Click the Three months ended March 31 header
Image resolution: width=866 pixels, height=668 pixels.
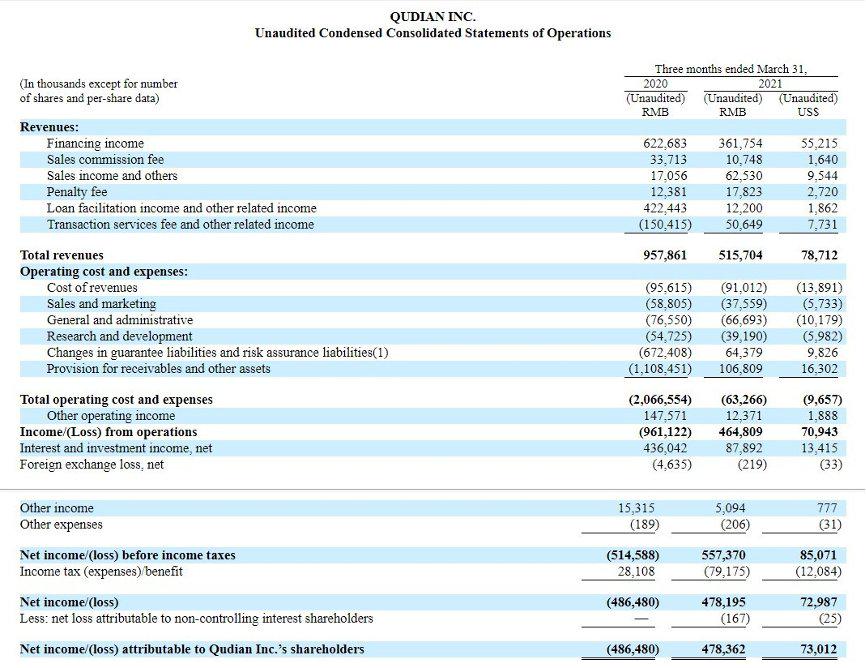point(731,69)
